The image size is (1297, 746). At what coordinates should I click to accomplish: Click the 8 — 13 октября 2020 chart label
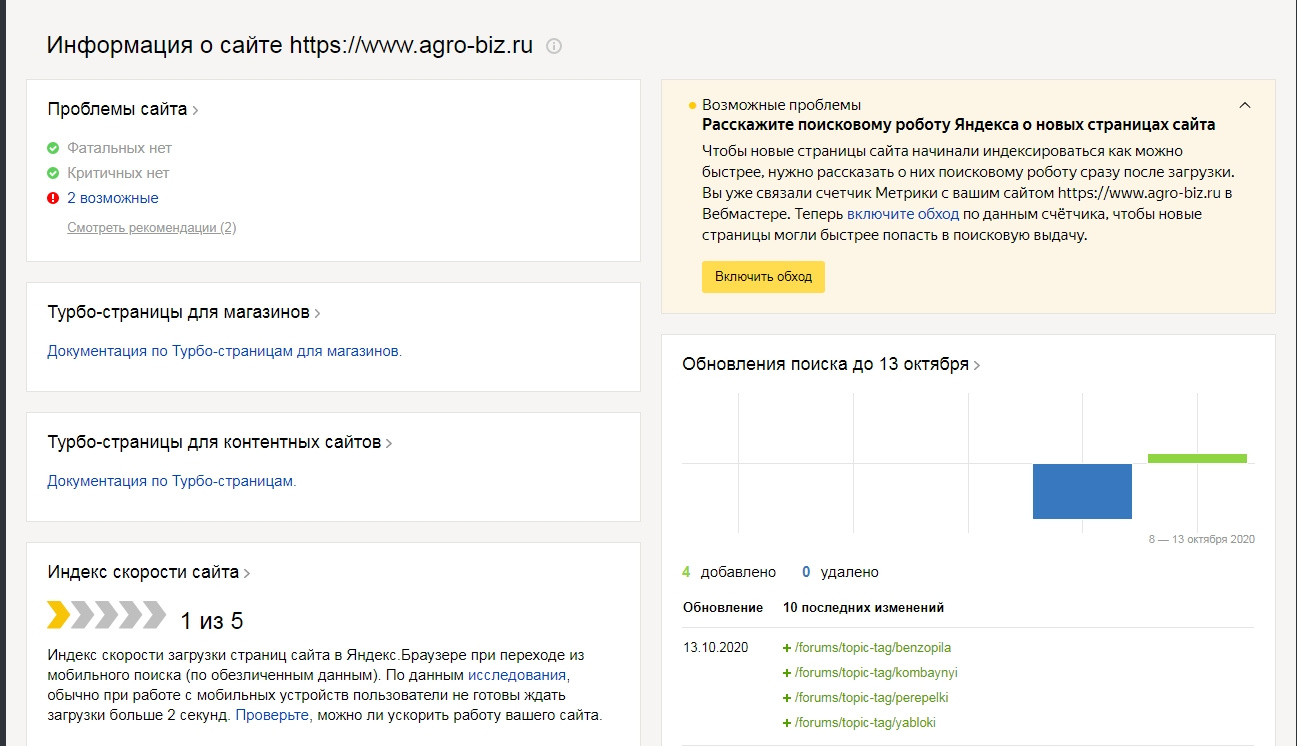(x=1201, y=539)
